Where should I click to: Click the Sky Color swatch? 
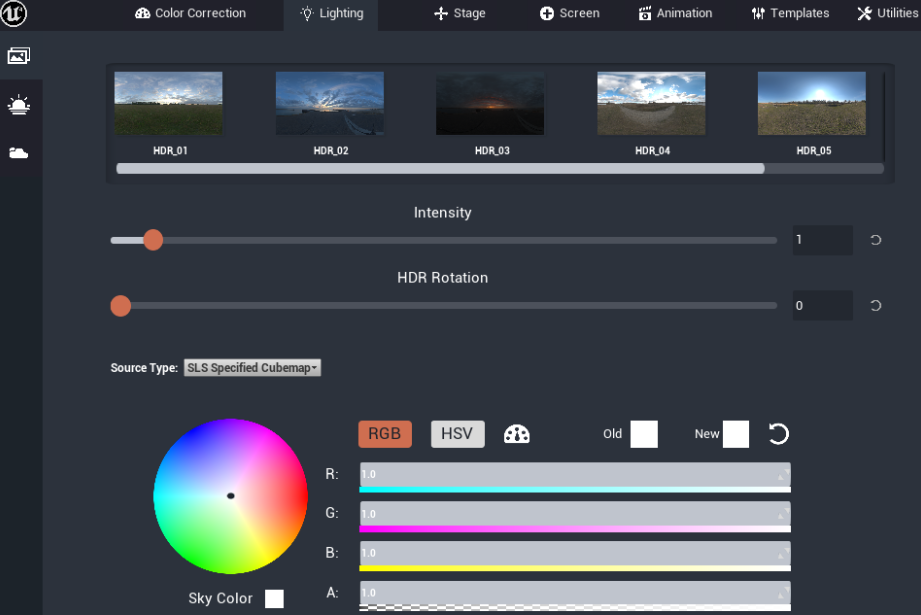[x=274, y=599]
